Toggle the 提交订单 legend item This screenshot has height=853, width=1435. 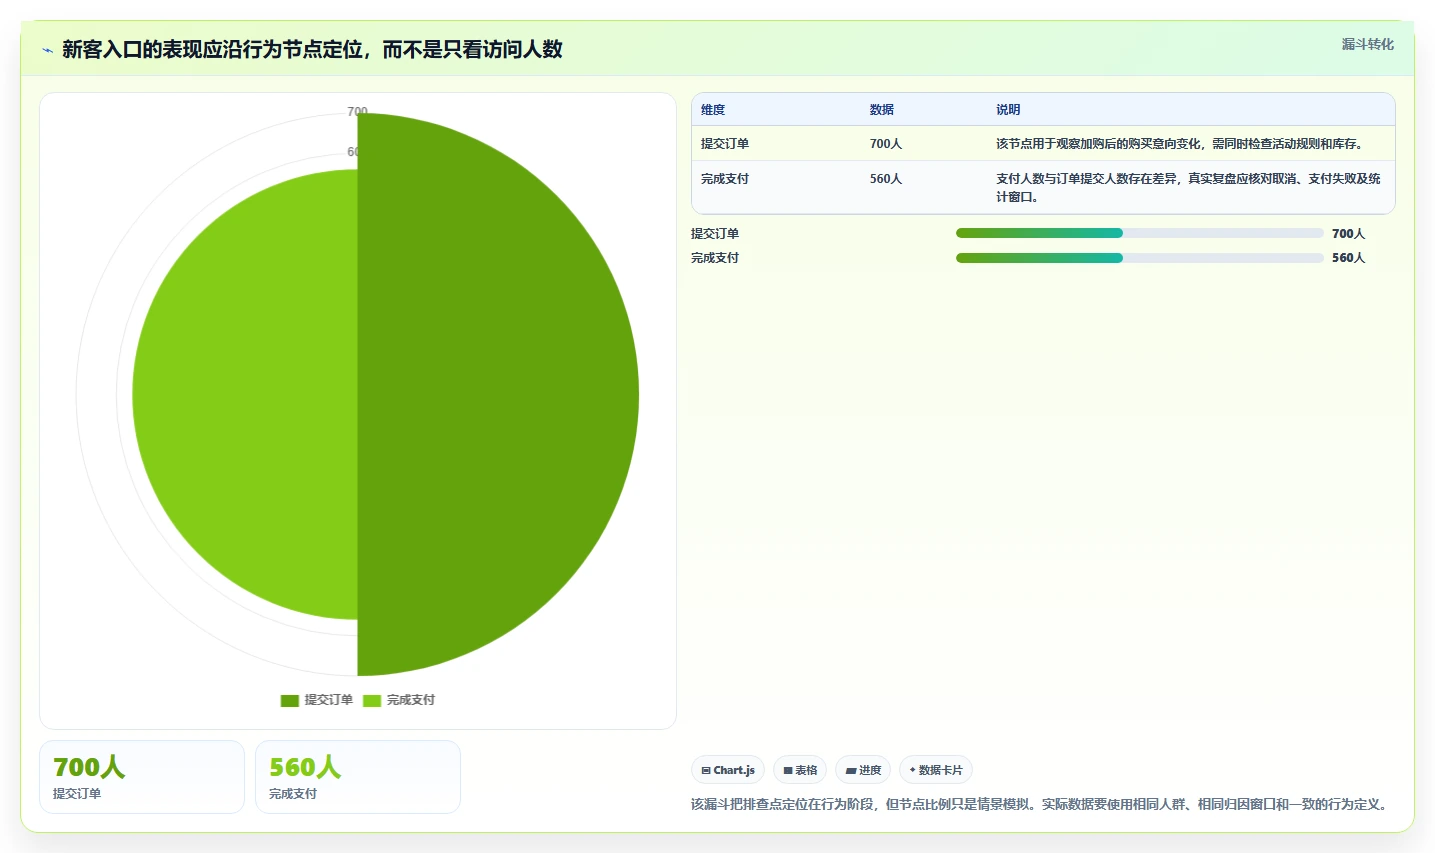tap(317, 700)
